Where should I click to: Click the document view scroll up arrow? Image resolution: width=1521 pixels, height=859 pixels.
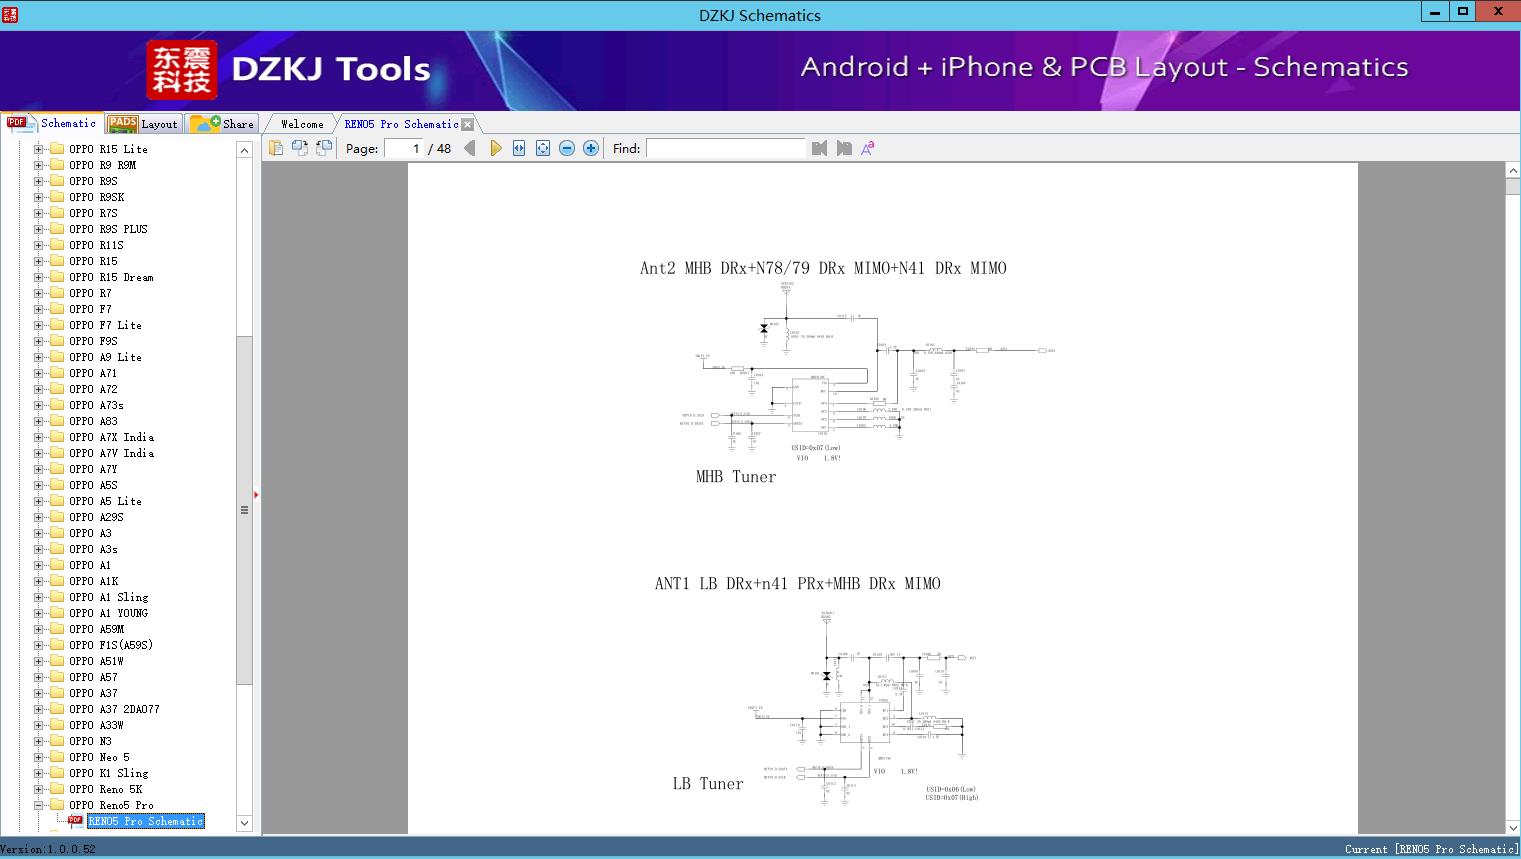[x=1513, y=171]
